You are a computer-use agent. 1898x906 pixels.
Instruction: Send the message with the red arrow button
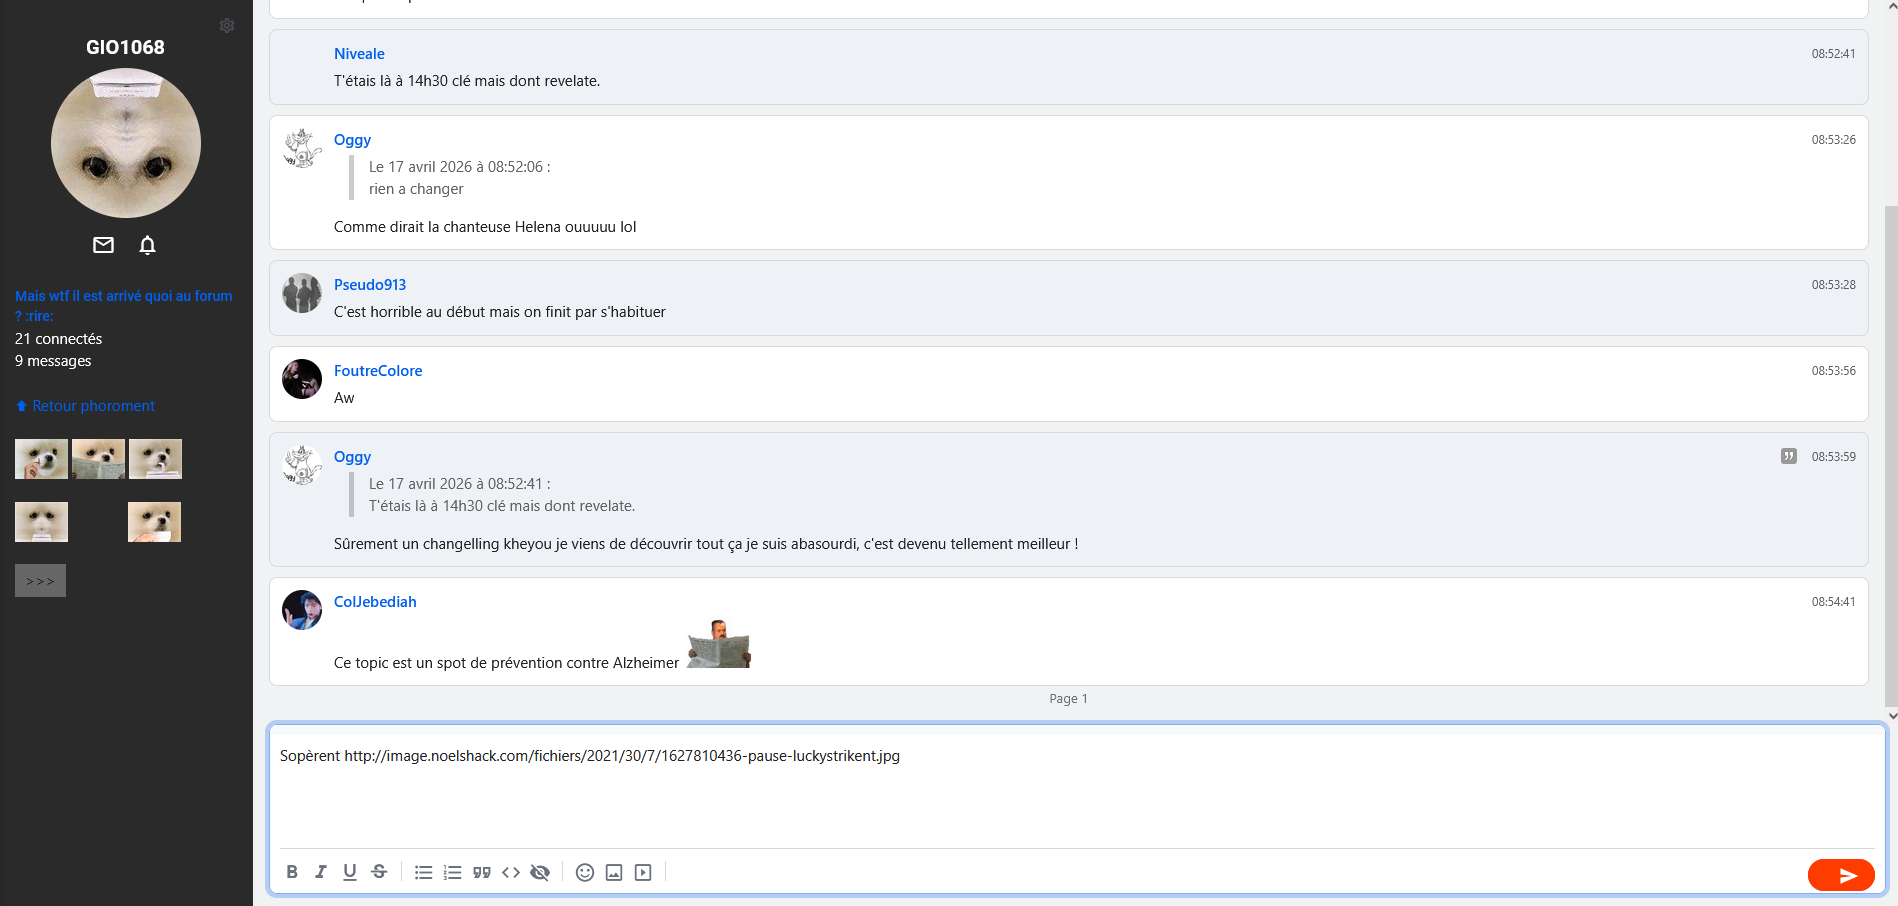1840,875
